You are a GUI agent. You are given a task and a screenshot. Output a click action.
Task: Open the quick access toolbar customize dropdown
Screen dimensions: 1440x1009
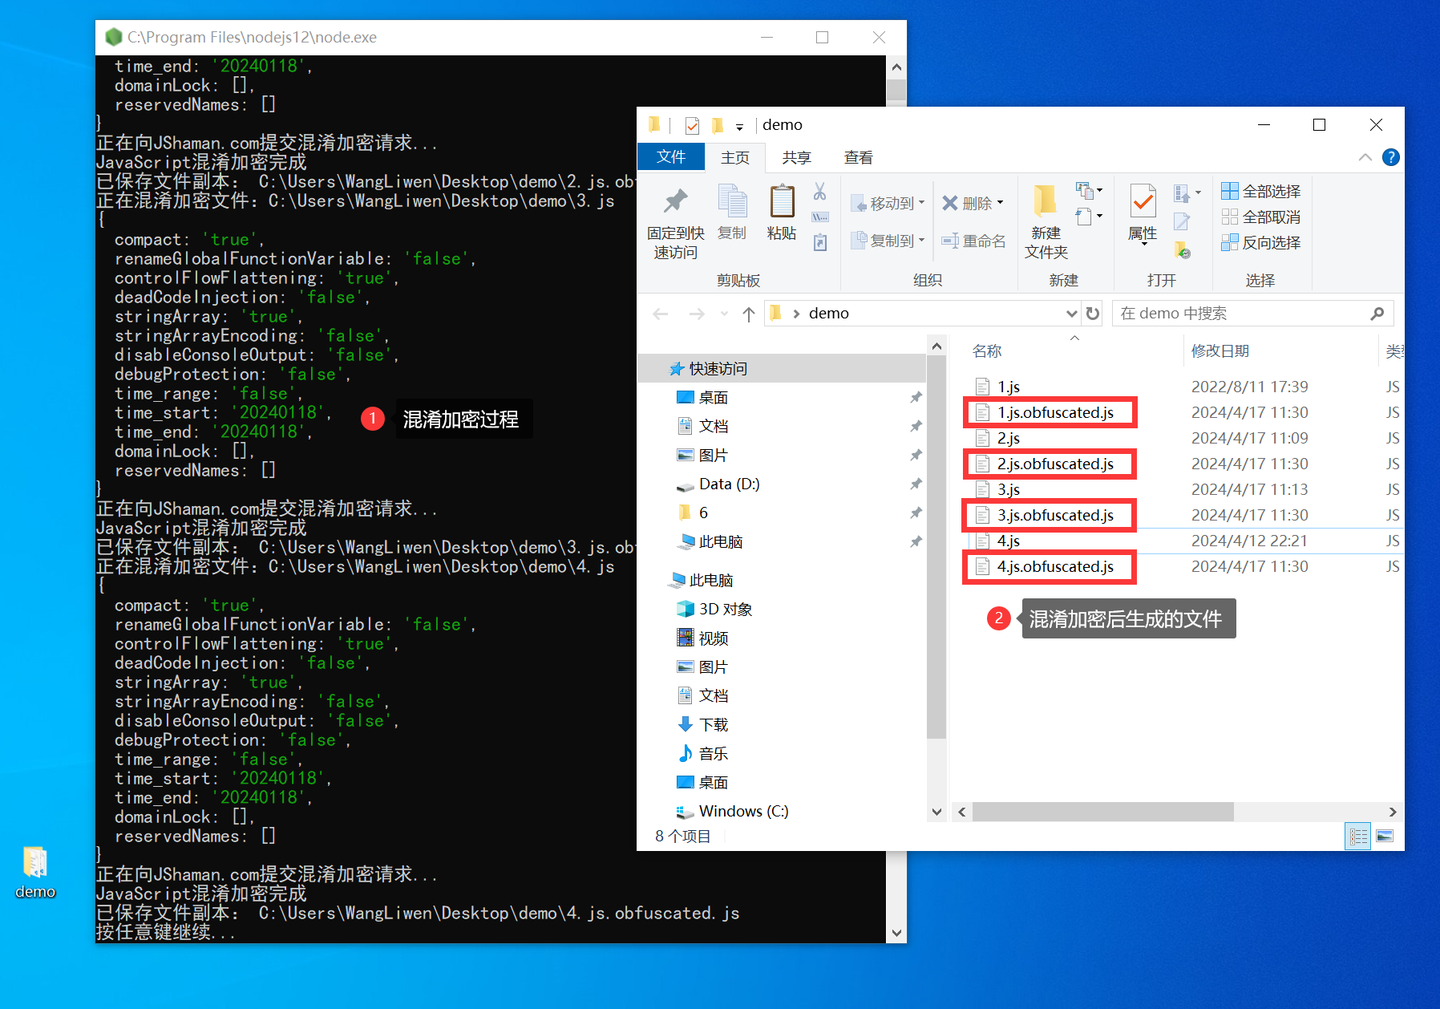click(740, 126)
